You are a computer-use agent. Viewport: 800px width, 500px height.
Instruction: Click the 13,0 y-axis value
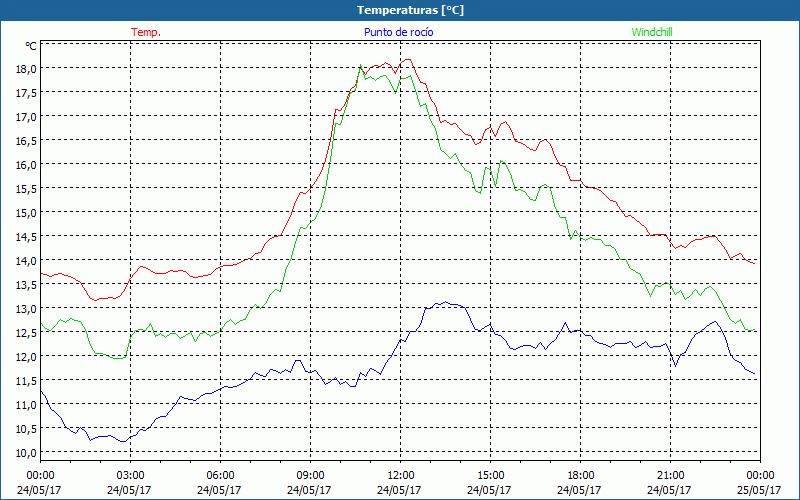27,308
